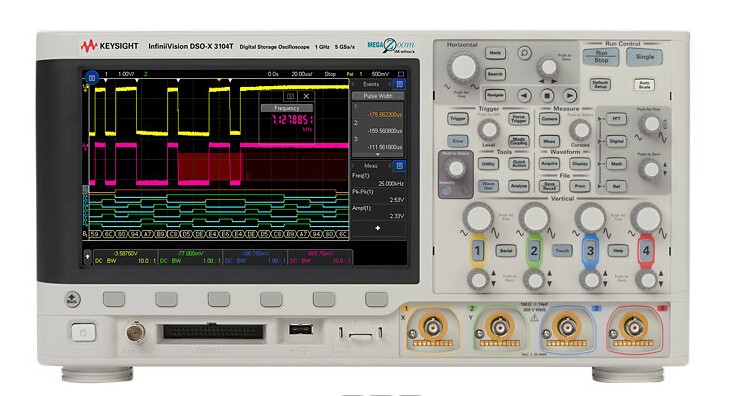Image resolution: width=732 pixels, height=396 pixels.
Task: Open the Meas sidebar menu icon
Action: (399, 166)
